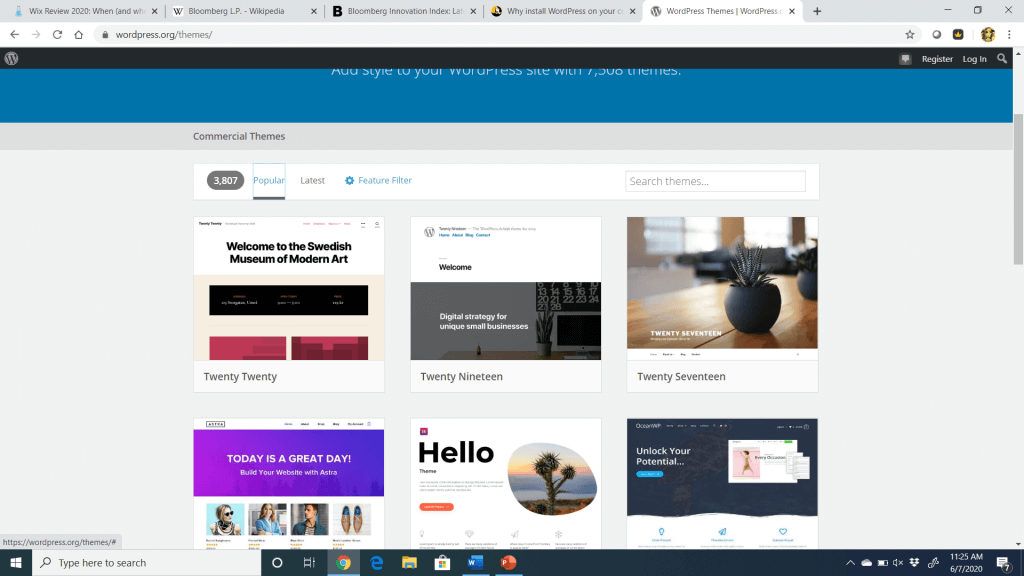Click the 3,807 theme count badge
The height and width of the screenshot is (576, 1024).
[225, 180]
